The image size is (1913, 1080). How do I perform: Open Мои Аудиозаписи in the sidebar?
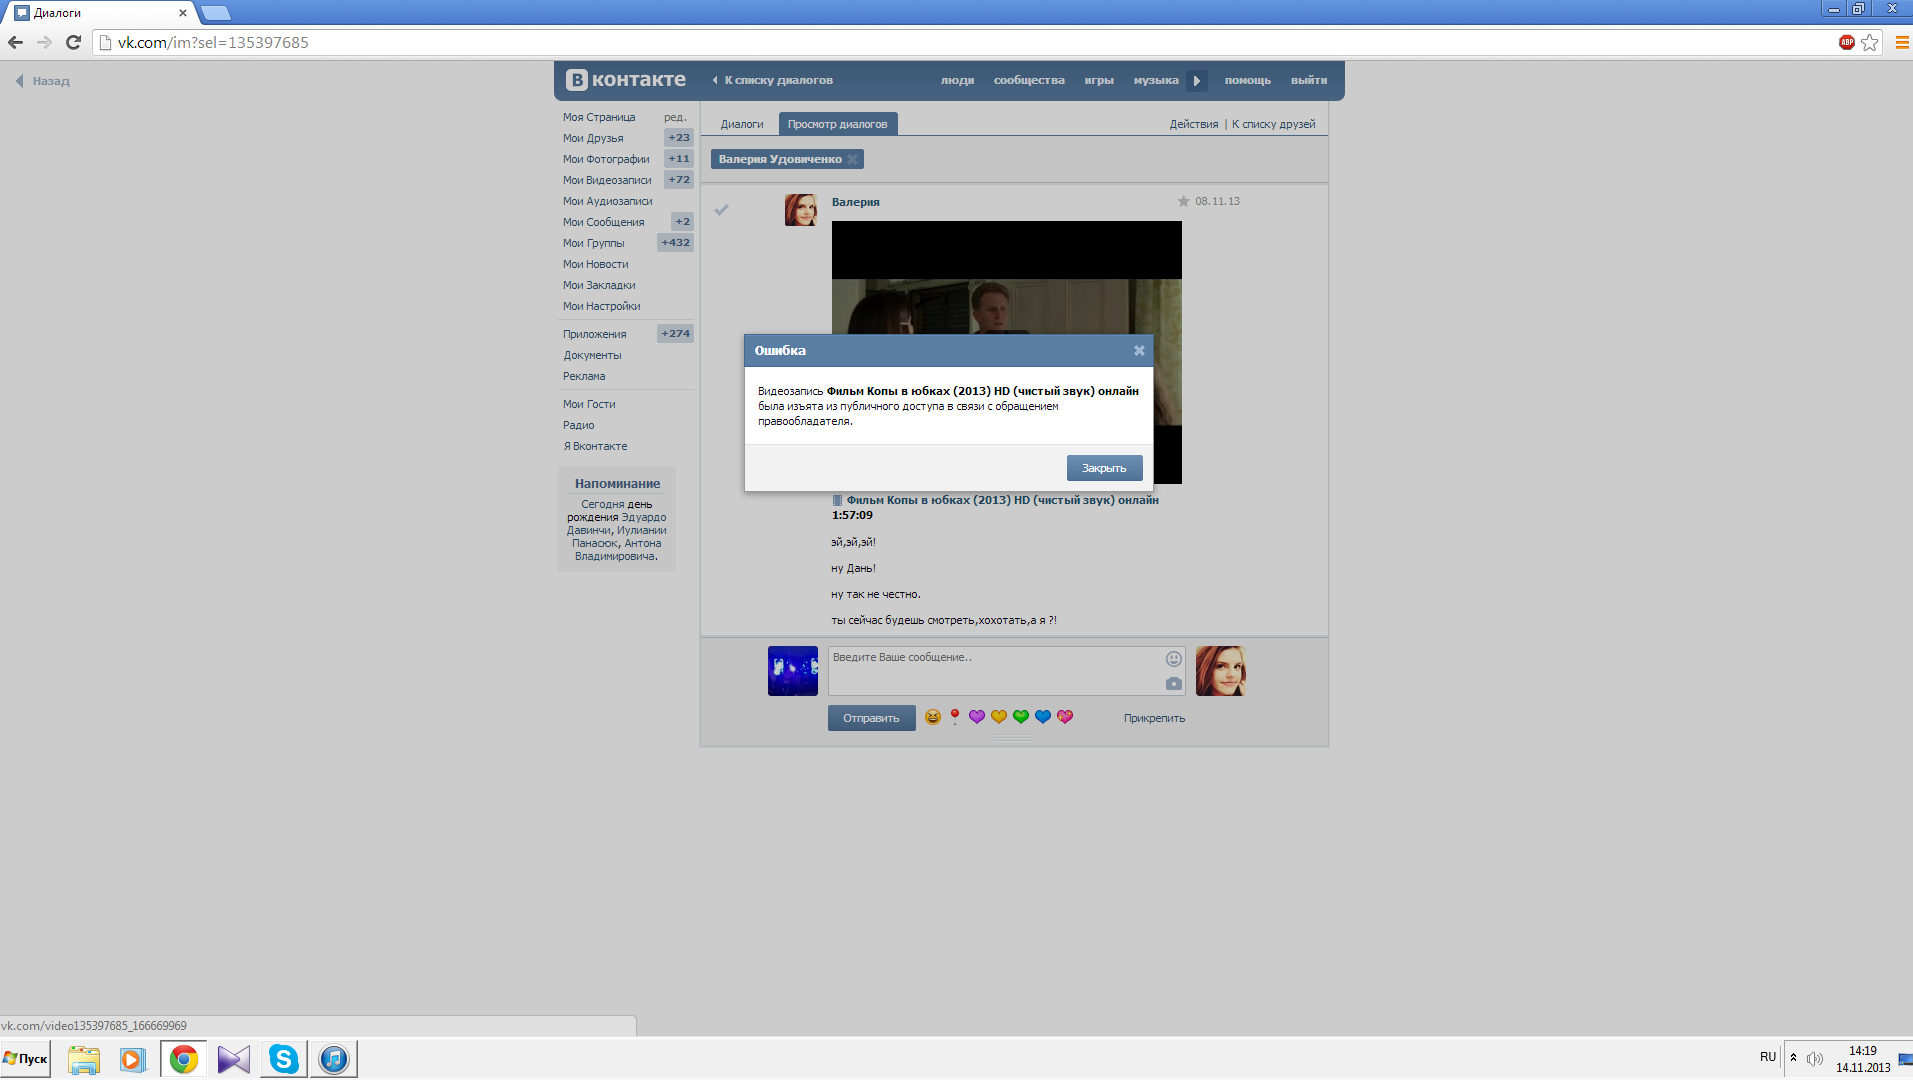608,201
